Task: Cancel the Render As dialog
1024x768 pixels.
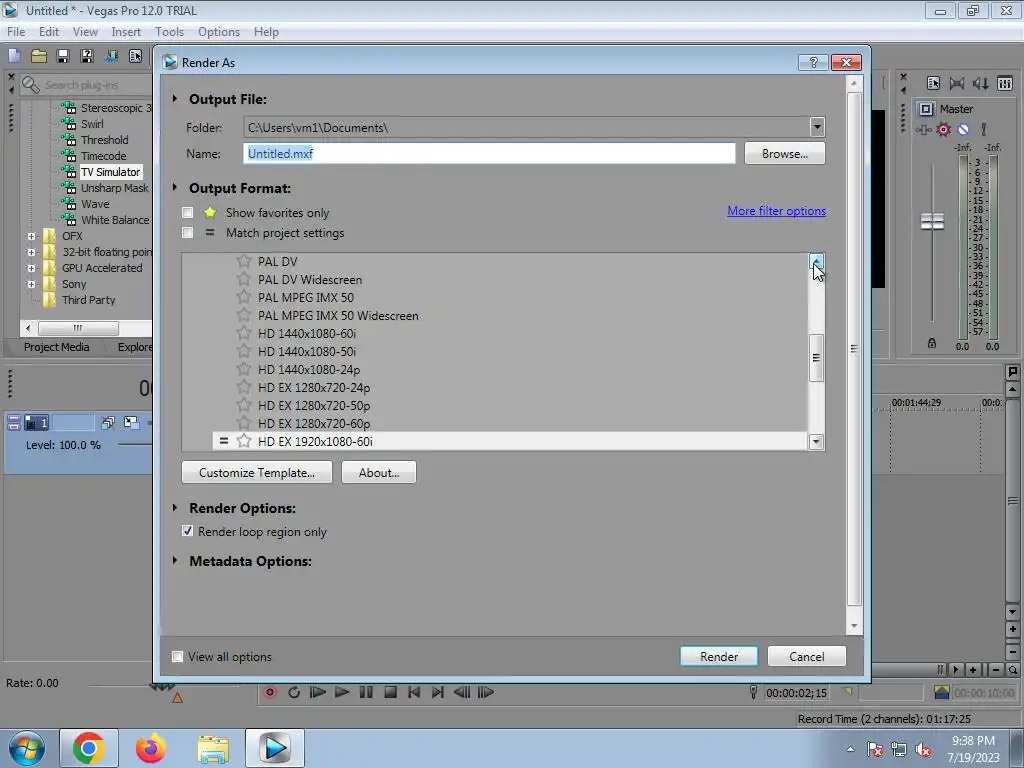Action: (x=807, y=656)
